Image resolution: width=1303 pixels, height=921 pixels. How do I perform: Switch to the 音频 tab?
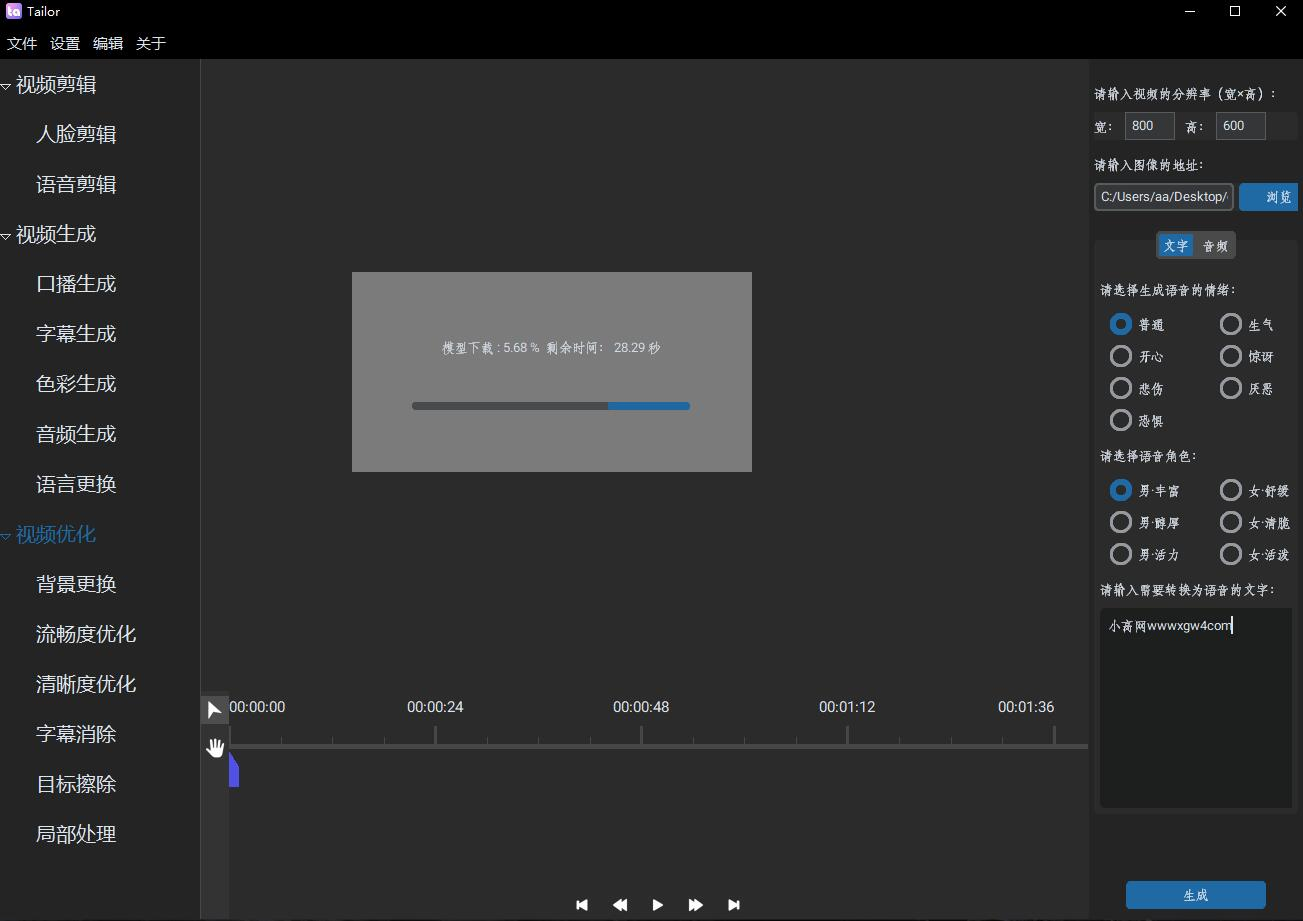tap(1215, 246)
